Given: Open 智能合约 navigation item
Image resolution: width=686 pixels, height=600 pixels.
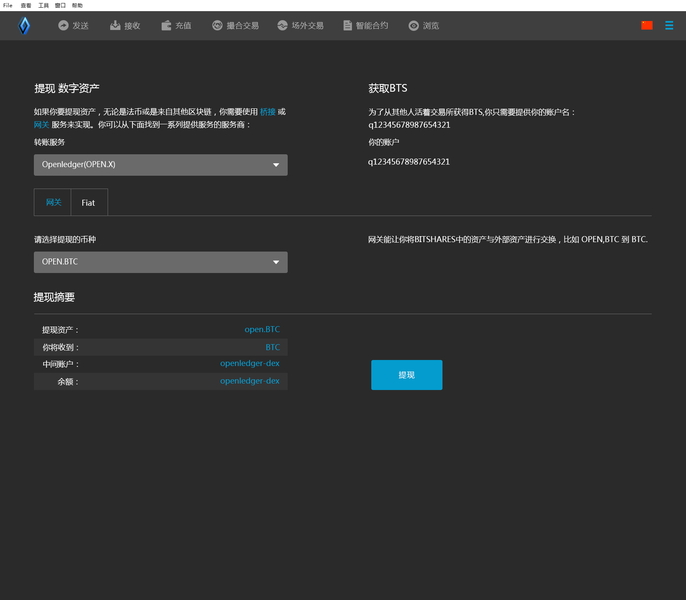Looking at the screenshot, I should pyautogui.click(x=366, y=25).
